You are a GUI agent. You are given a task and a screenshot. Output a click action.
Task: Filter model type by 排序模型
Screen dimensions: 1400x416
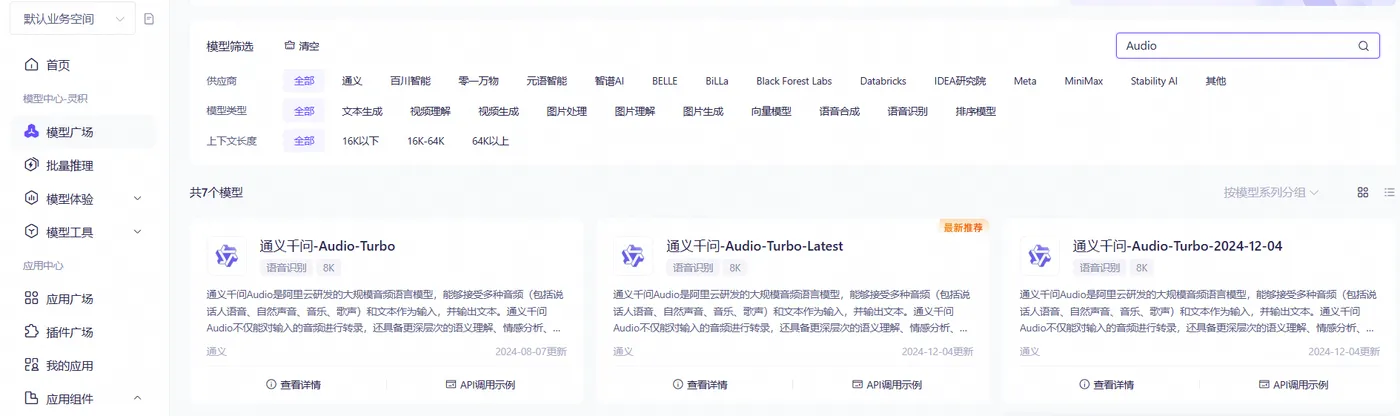click(976, 111)
